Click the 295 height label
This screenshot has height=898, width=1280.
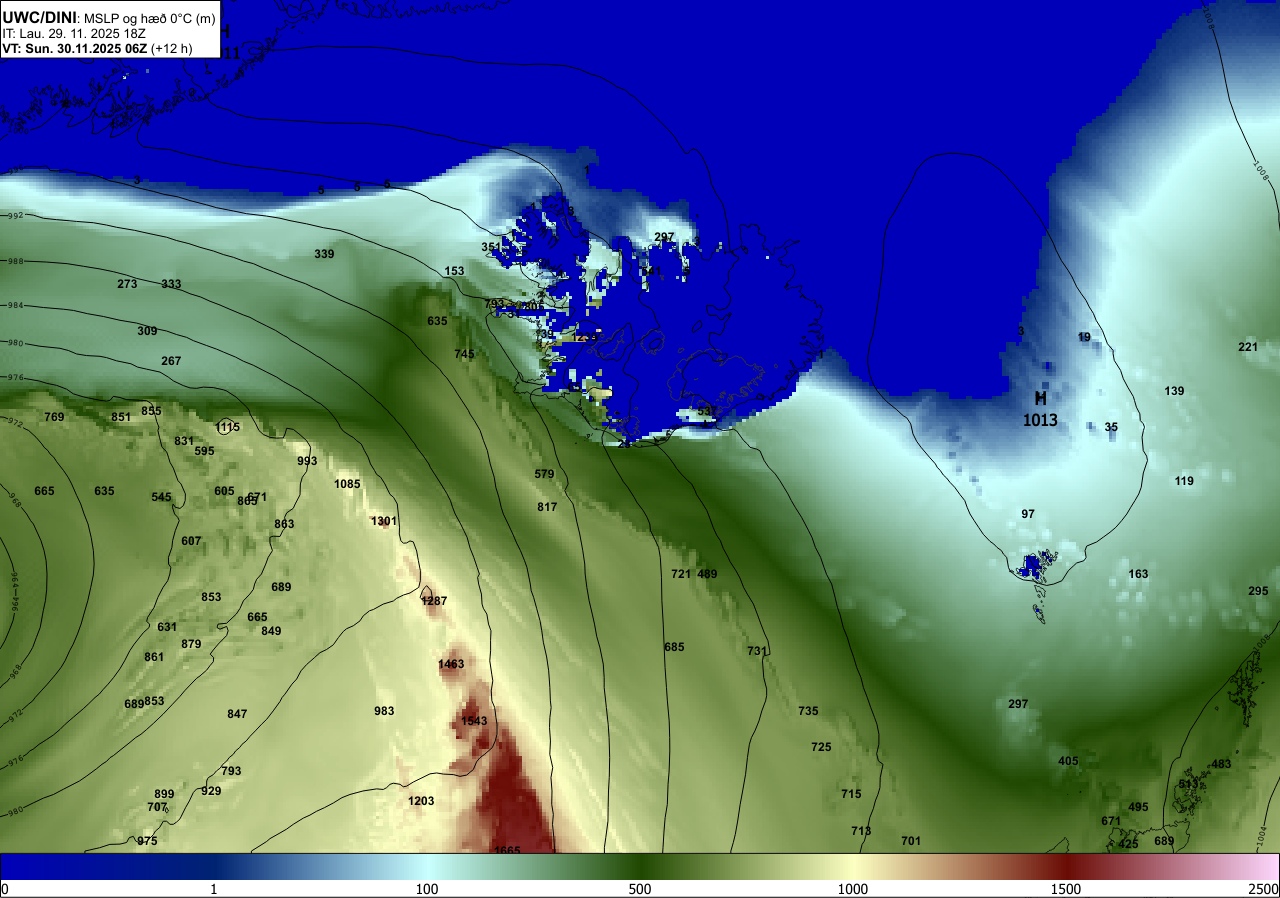tap(1258, 591)
